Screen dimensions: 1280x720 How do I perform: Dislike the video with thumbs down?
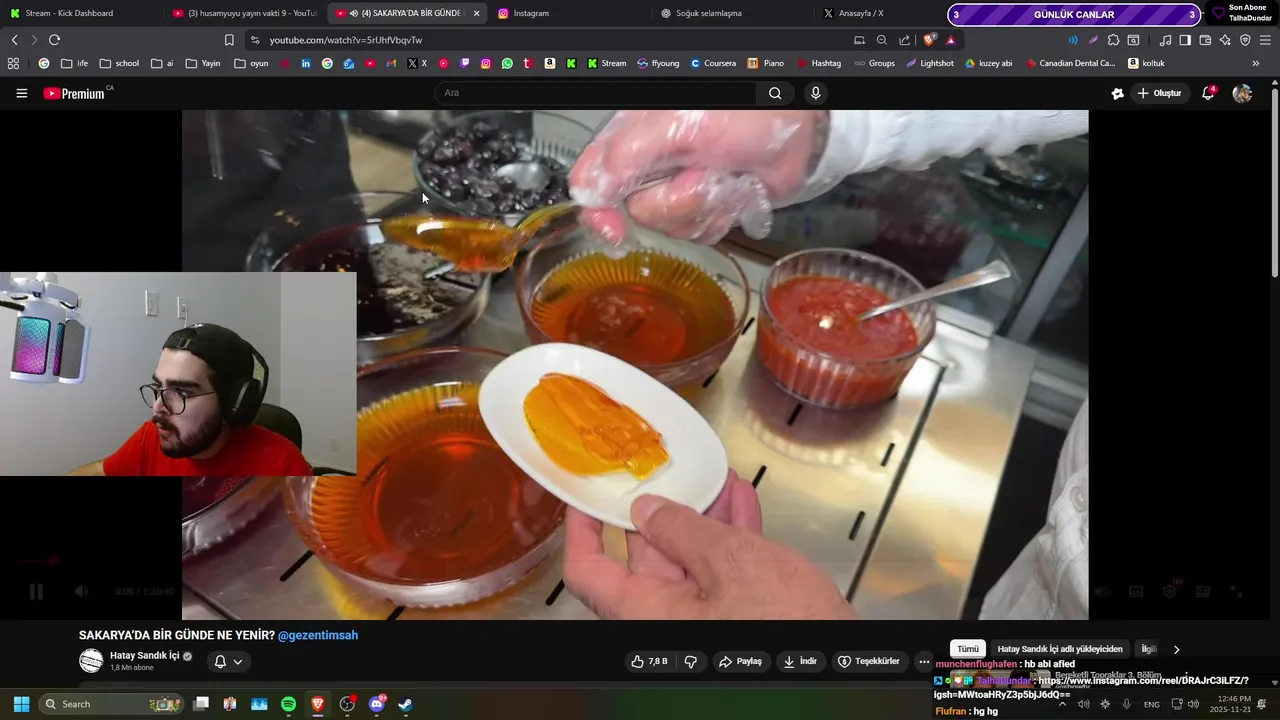click(690, 661)
